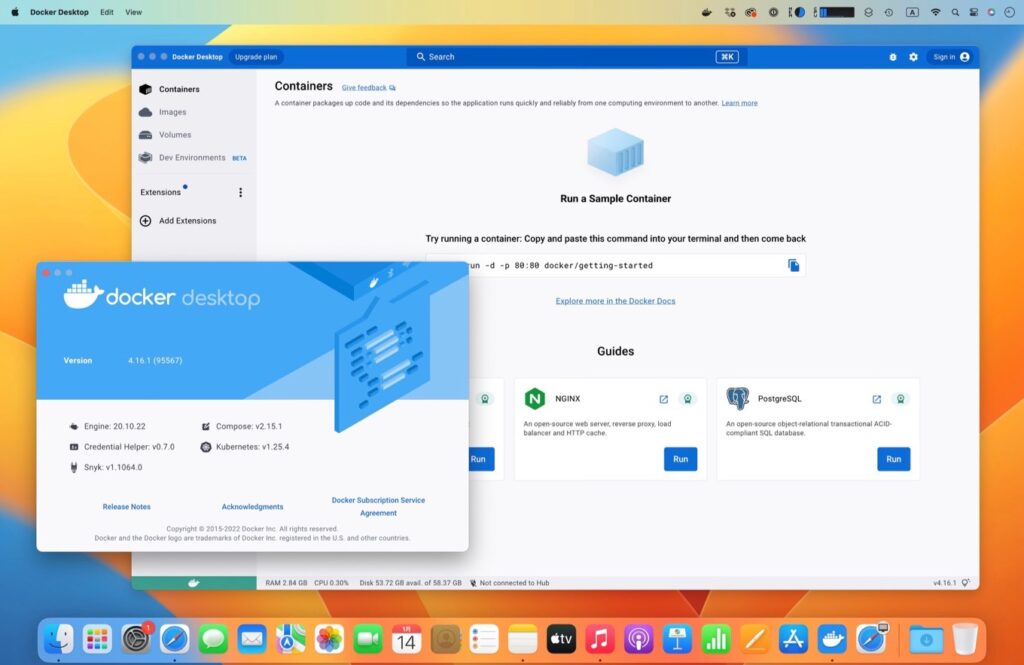Open the Extensions three-dot menu
Viewport: 1024px width, 665px height.
(240, 192)
